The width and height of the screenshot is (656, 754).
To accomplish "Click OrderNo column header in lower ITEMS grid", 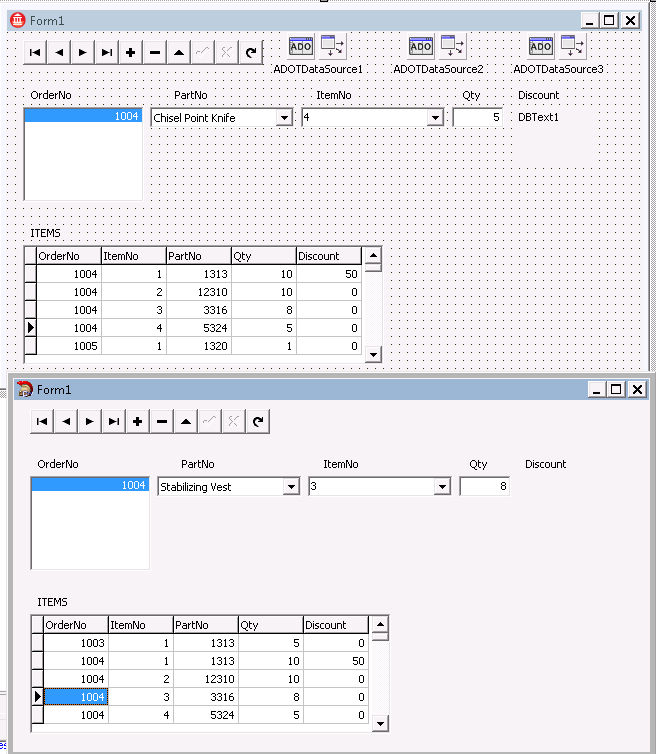I will [76, 625].
